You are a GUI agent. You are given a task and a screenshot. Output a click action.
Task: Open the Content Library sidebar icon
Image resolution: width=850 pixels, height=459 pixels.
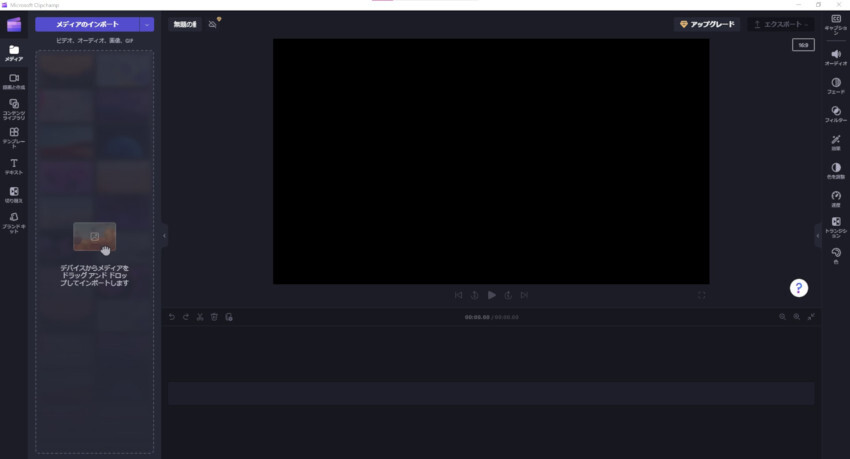coord(14,107)
